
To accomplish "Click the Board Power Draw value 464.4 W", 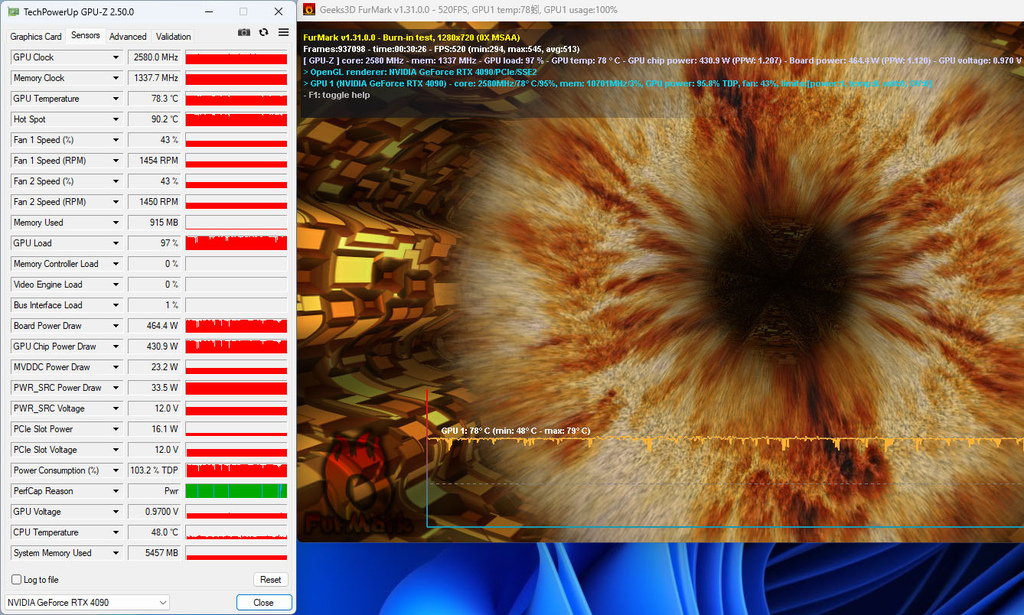I will click(x=155, y=326).
